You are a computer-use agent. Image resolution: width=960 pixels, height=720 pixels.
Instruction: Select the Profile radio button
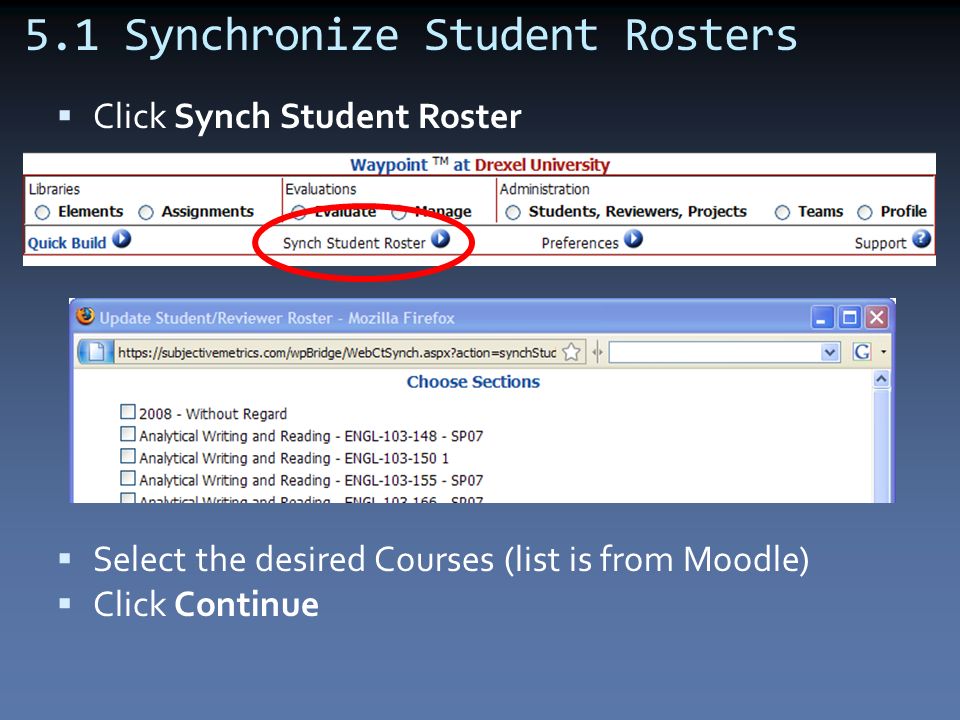[864, 212]
